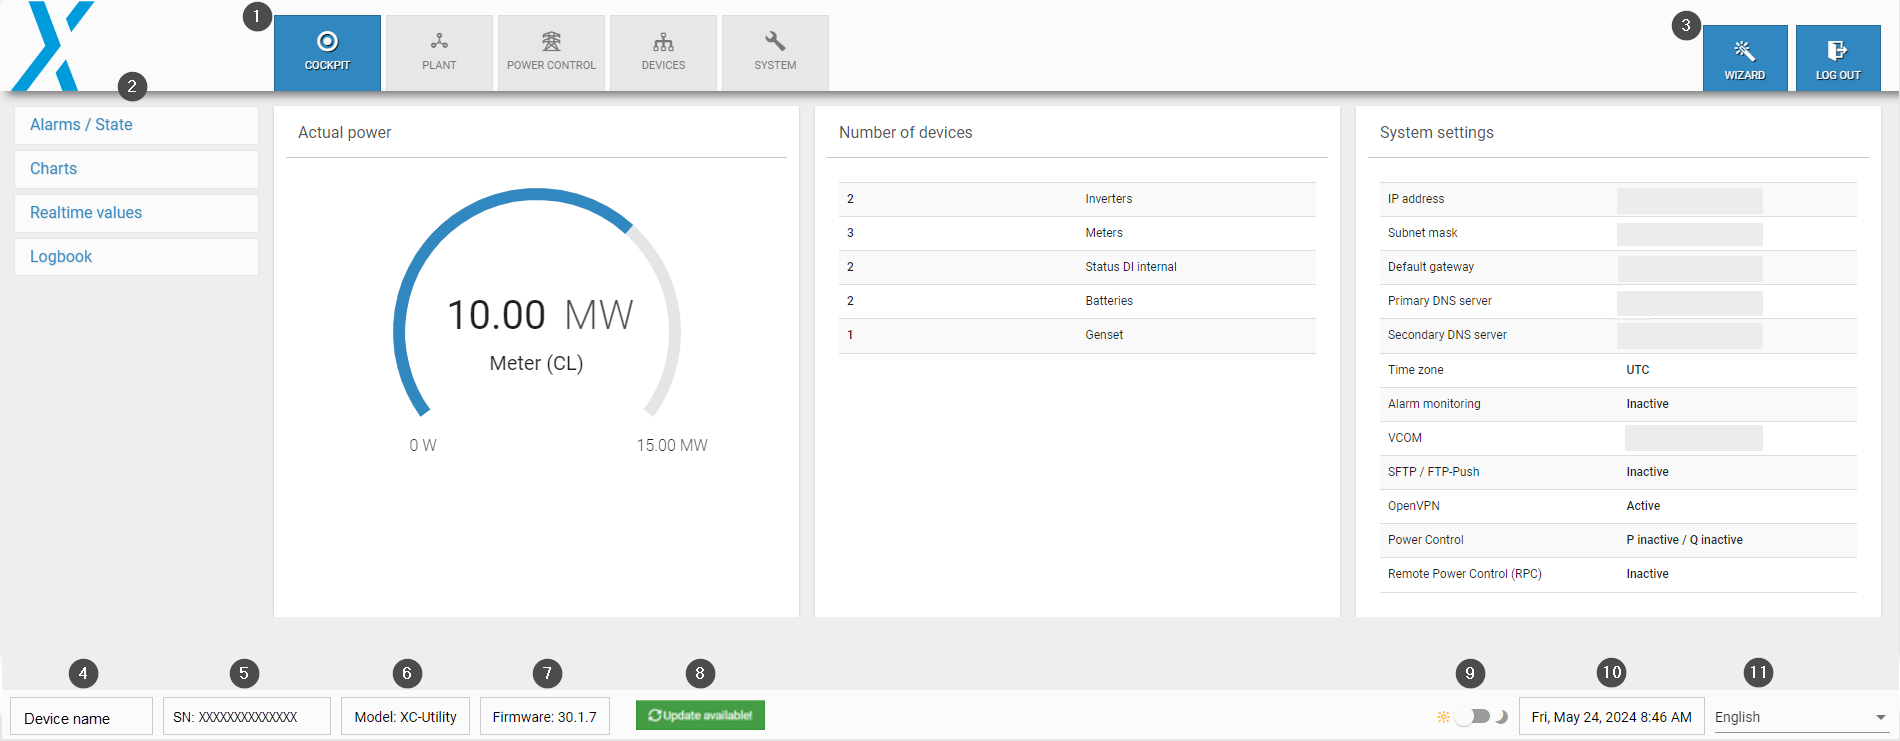
Task: Click the moon dark-mode icon
Action: tap(1501, 717)
